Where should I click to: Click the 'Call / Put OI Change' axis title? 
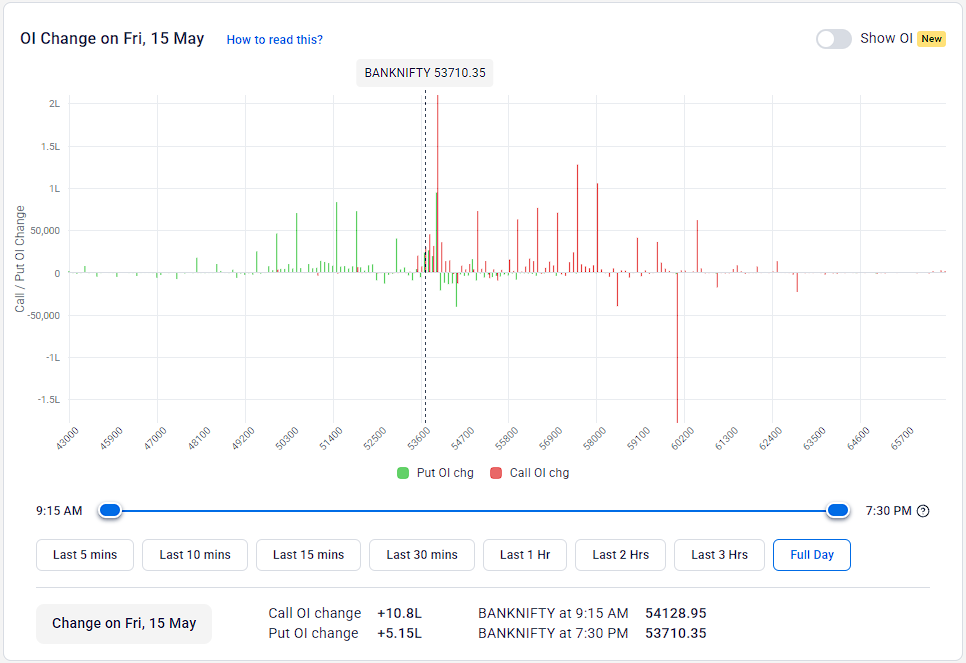click(20, 259)
